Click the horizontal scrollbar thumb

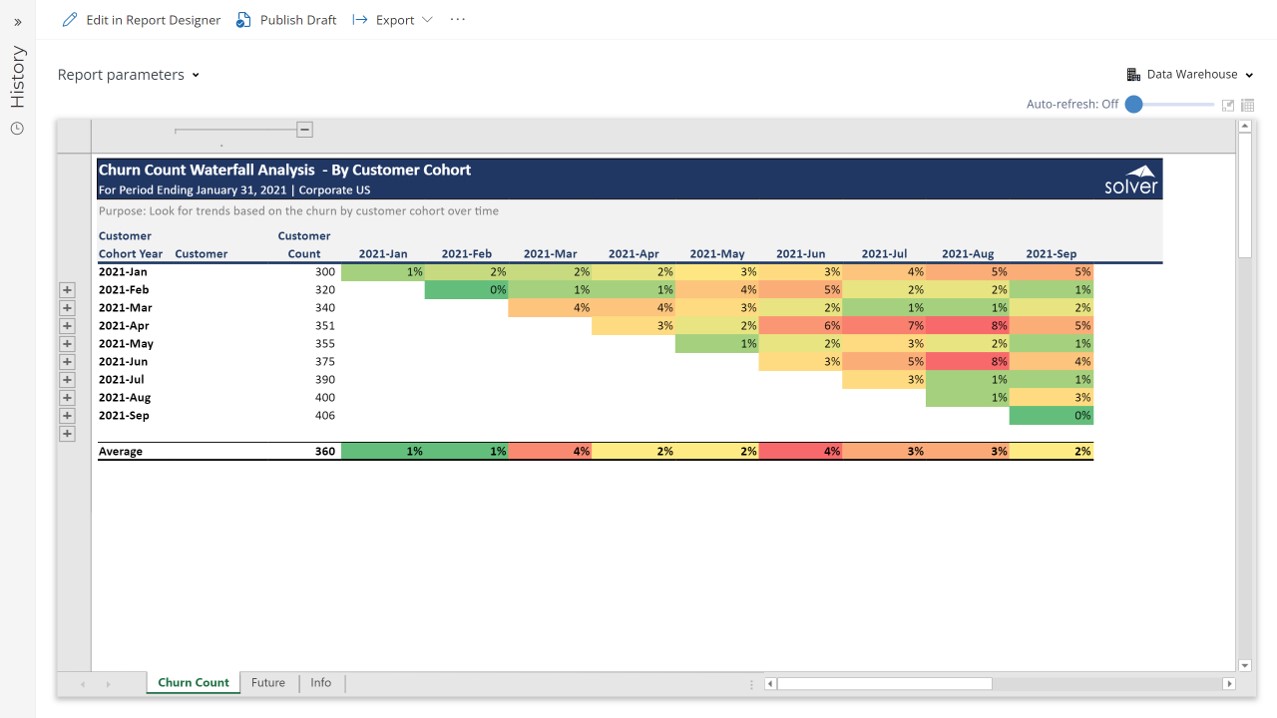click(884, 684)
